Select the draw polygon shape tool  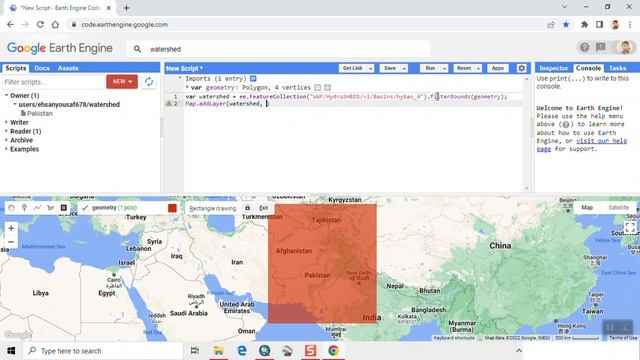point(51,208)
